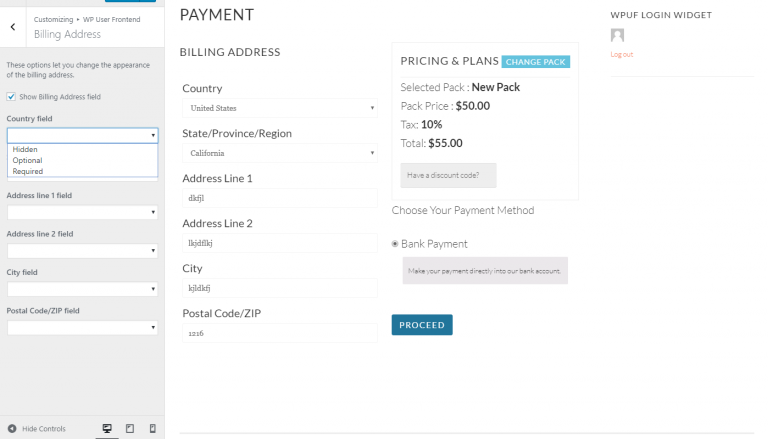Select the Bank Payment radio button
Screen dimensions: 768x439
click(x=395, y=244)
